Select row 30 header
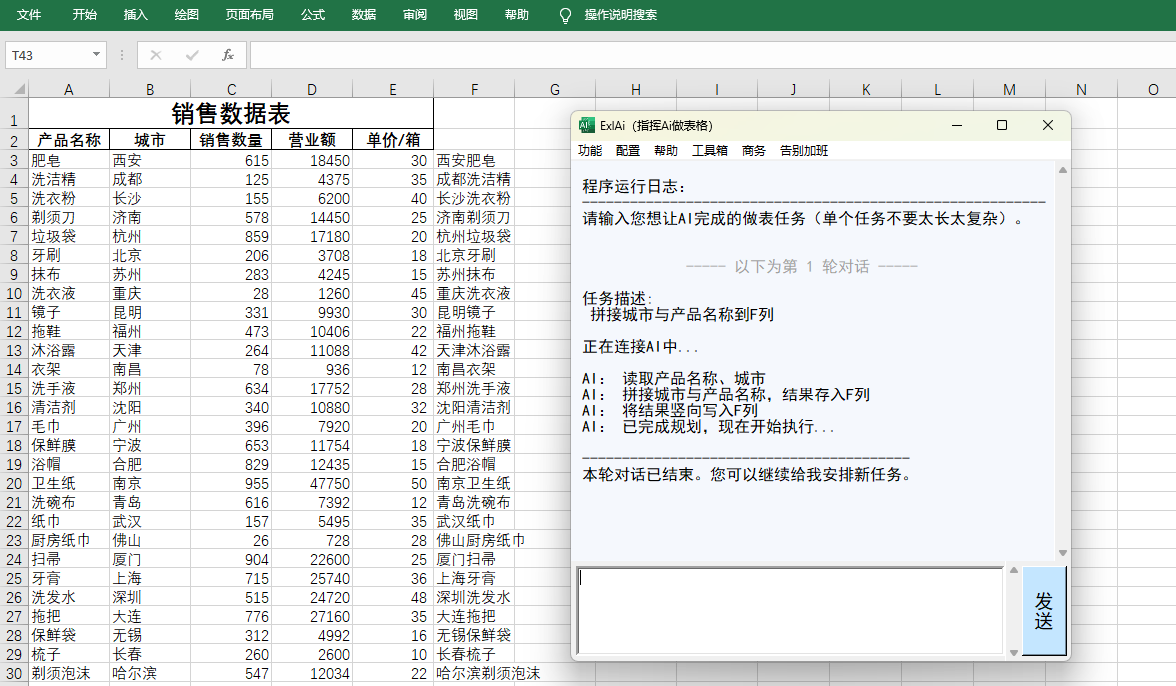 click(14, 673)
